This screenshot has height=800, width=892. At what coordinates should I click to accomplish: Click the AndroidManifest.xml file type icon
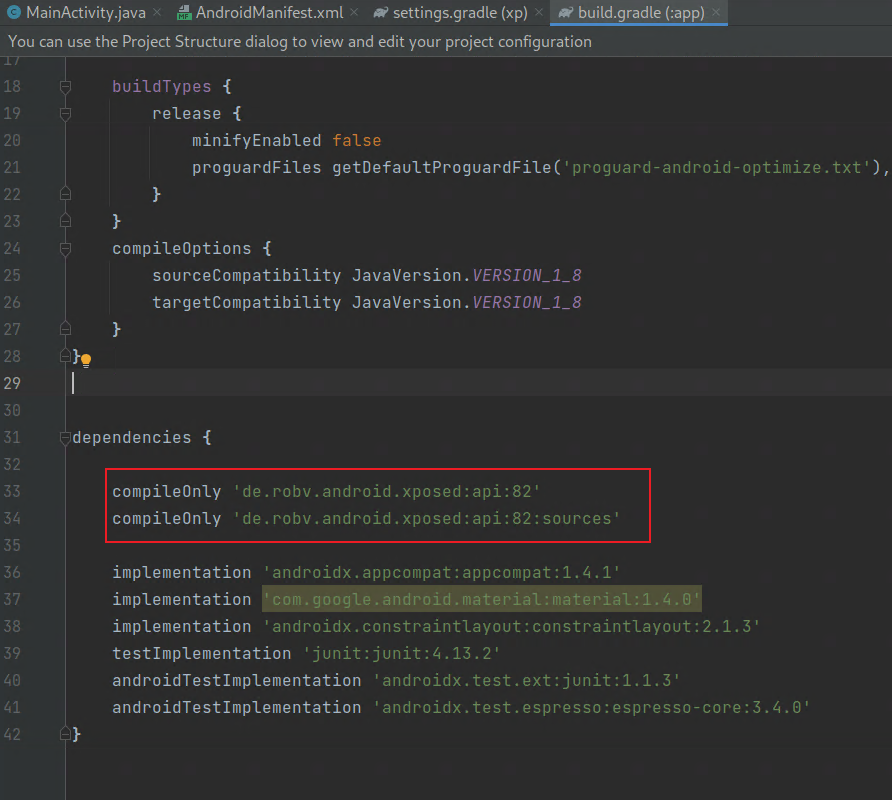pyautogui.click(x=183, y=13)
